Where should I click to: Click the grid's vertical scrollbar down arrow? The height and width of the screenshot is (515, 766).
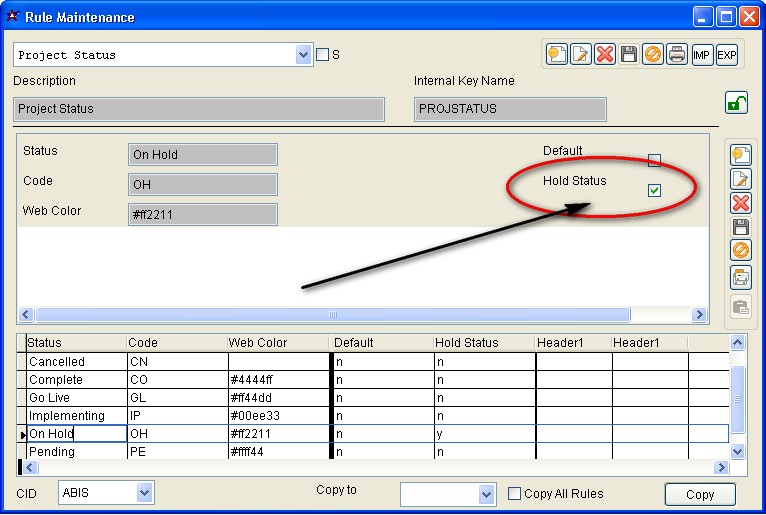point(738,451)
